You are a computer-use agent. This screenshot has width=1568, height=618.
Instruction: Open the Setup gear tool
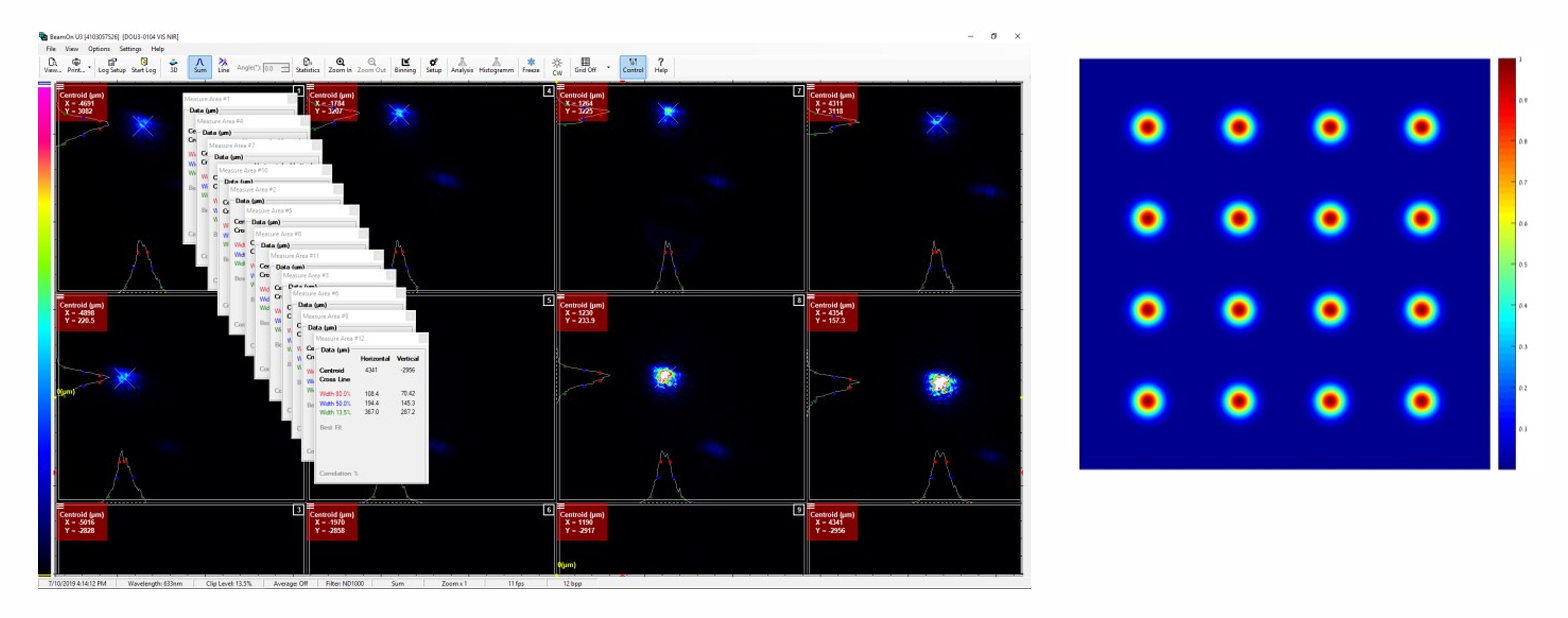(x=433, y=65)
